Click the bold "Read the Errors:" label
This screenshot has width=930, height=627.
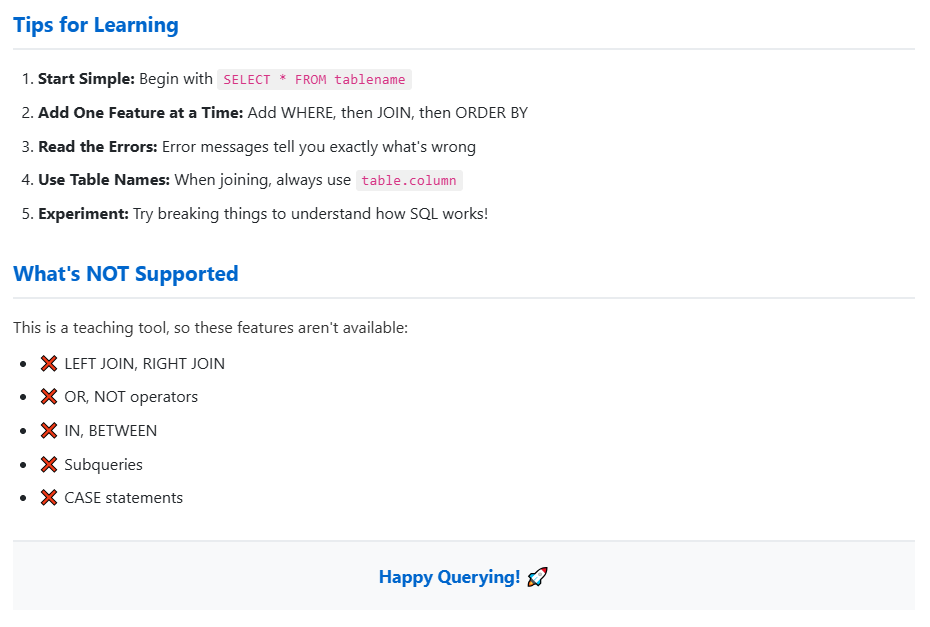point(98,147)
